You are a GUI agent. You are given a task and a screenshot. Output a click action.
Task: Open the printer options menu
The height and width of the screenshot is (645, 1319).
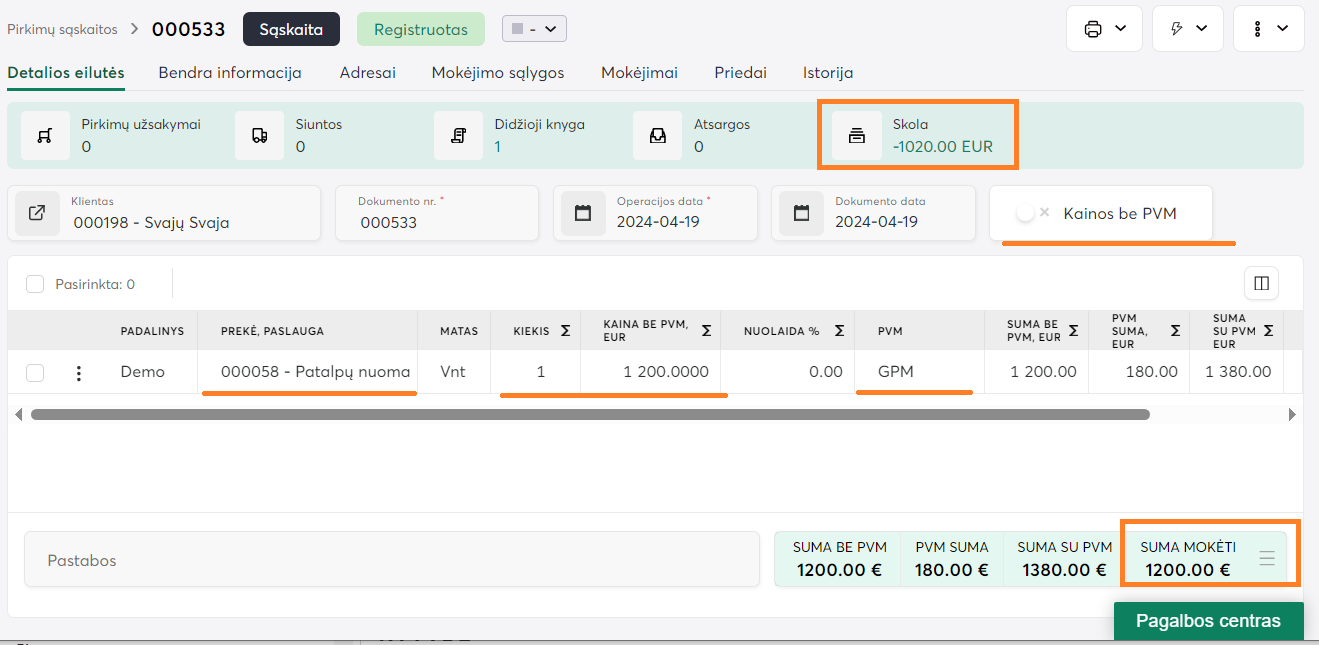pyautogui.click(x=1105, y=29)
